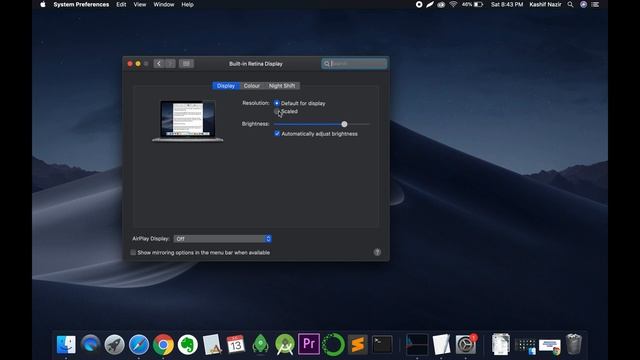
Task: Click the Brightness slider handle
Action: pos(344,124)
